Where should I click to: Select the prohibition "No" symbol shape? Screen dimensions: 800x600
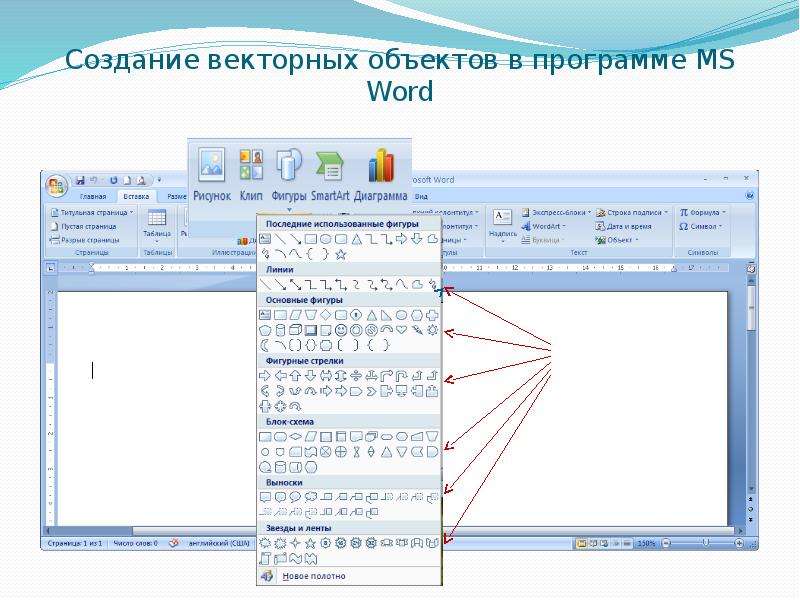pos(371,330)
